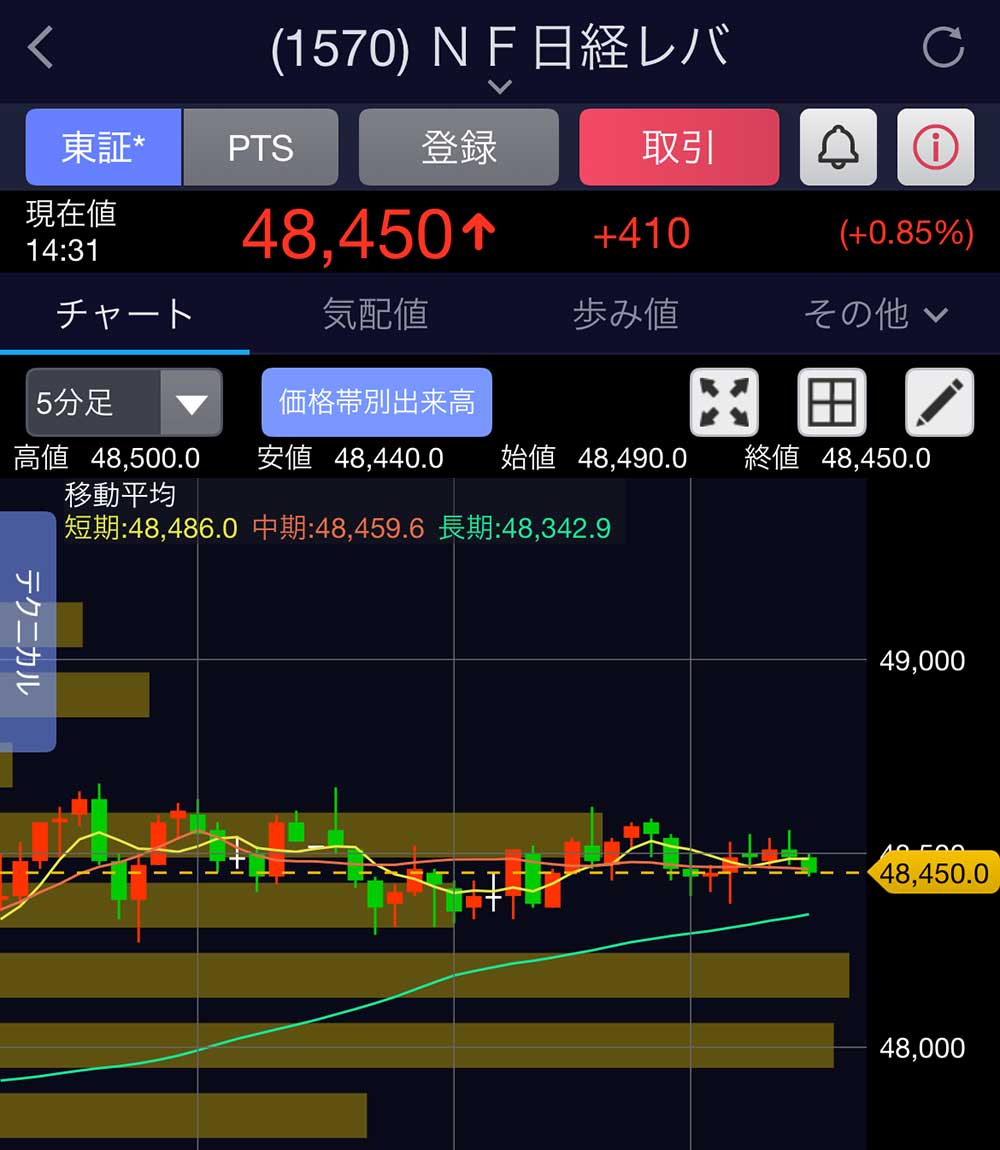Viewport: 1000px width, 1150px height.
Task: Open the テクニカル side panel
Action: click(28, 631)
